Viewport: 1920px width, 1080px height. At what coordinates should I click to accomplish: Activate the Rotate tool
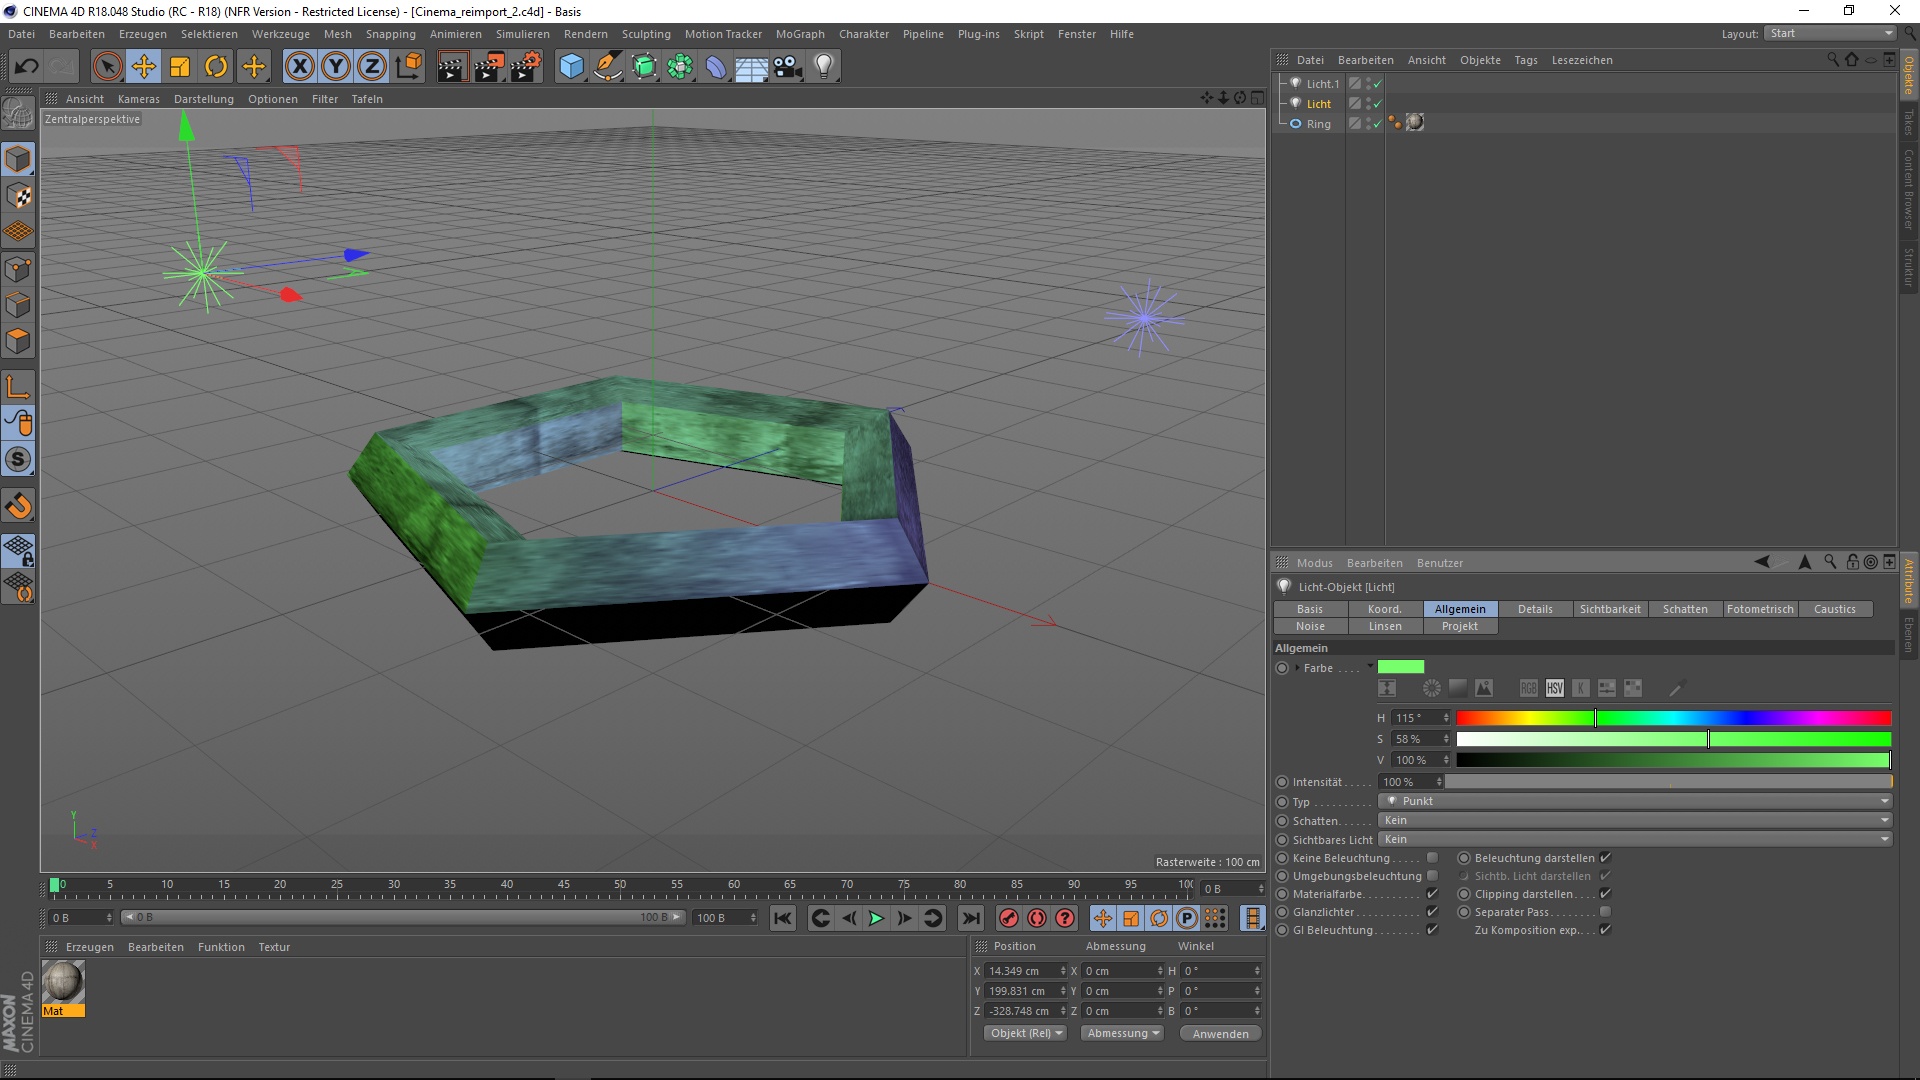pos(216,67)
